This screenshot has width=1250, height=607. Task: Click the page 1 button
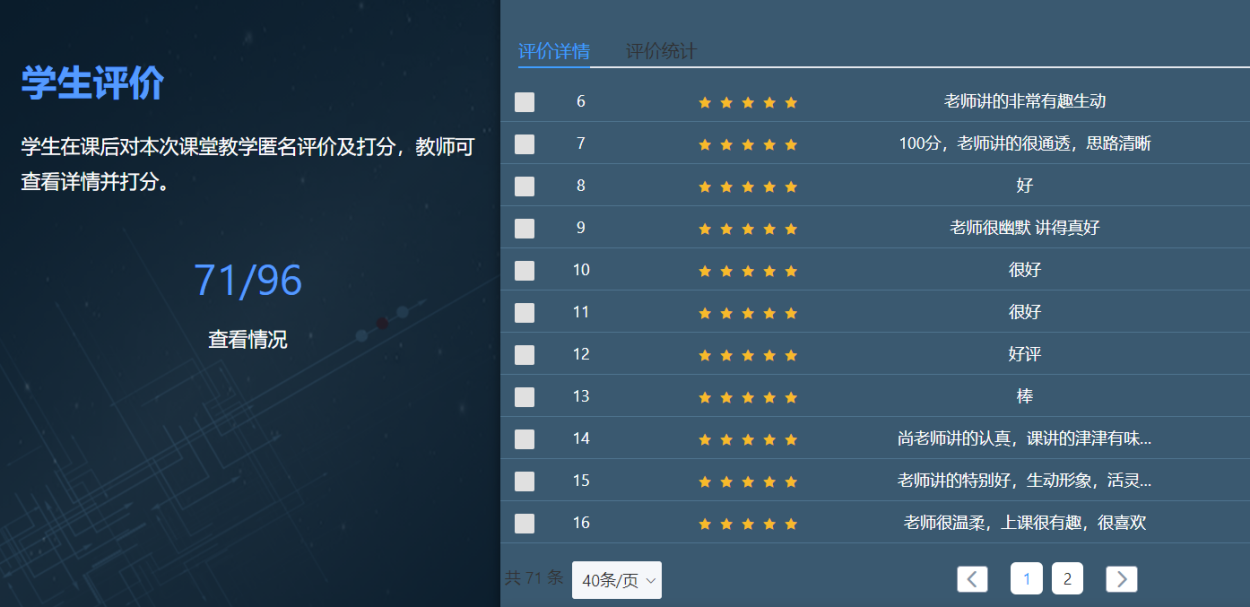coord(1026,578)
